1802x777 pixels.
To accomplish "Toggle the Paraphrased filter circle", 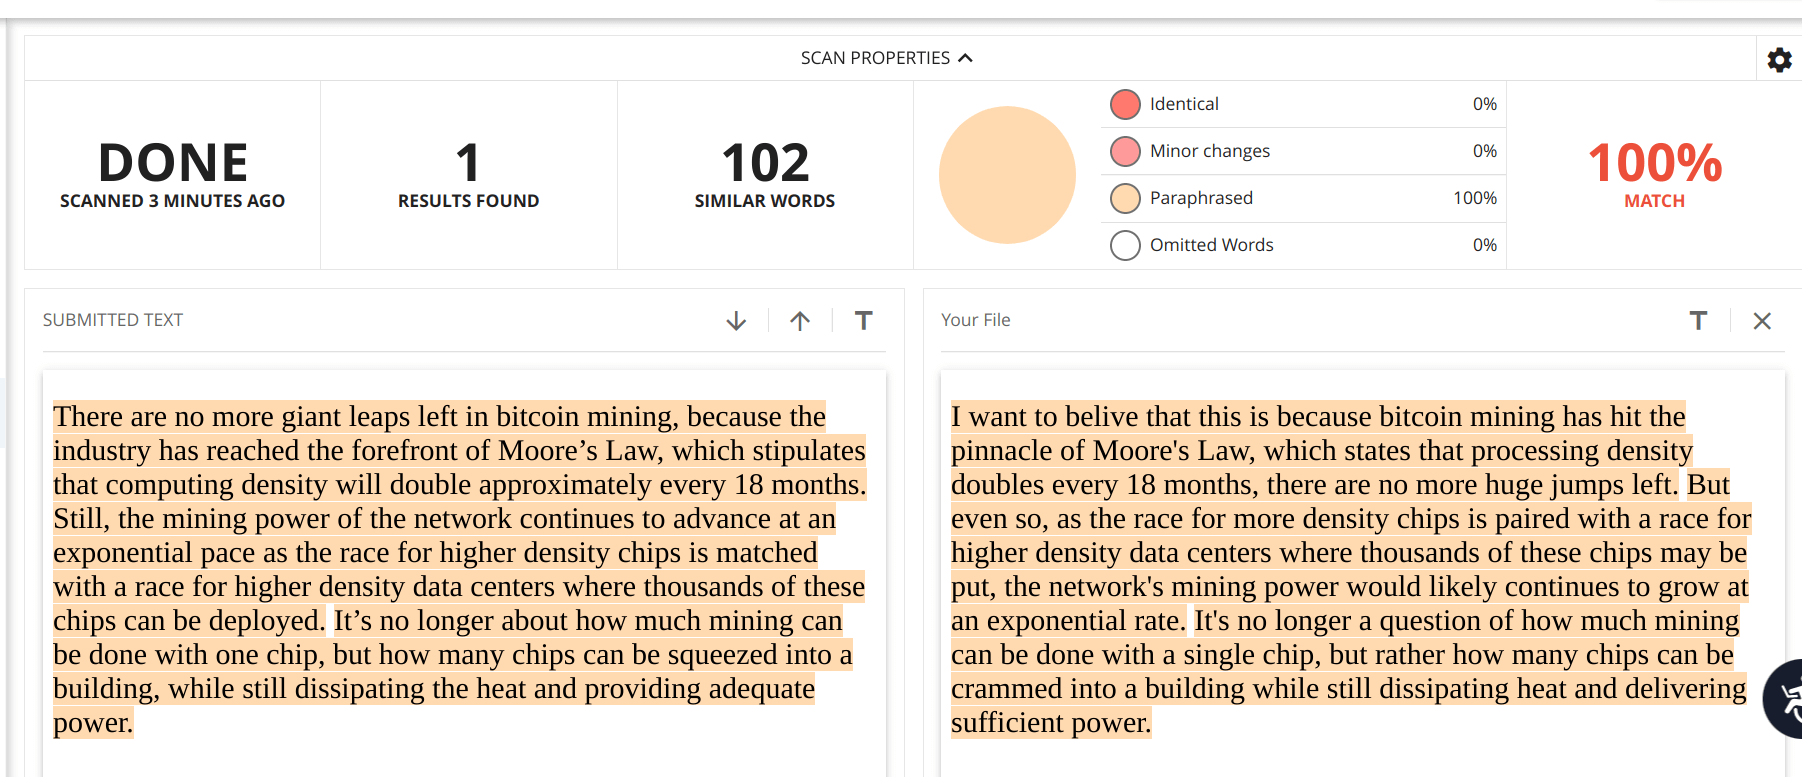I will [x=1125, y=198].
